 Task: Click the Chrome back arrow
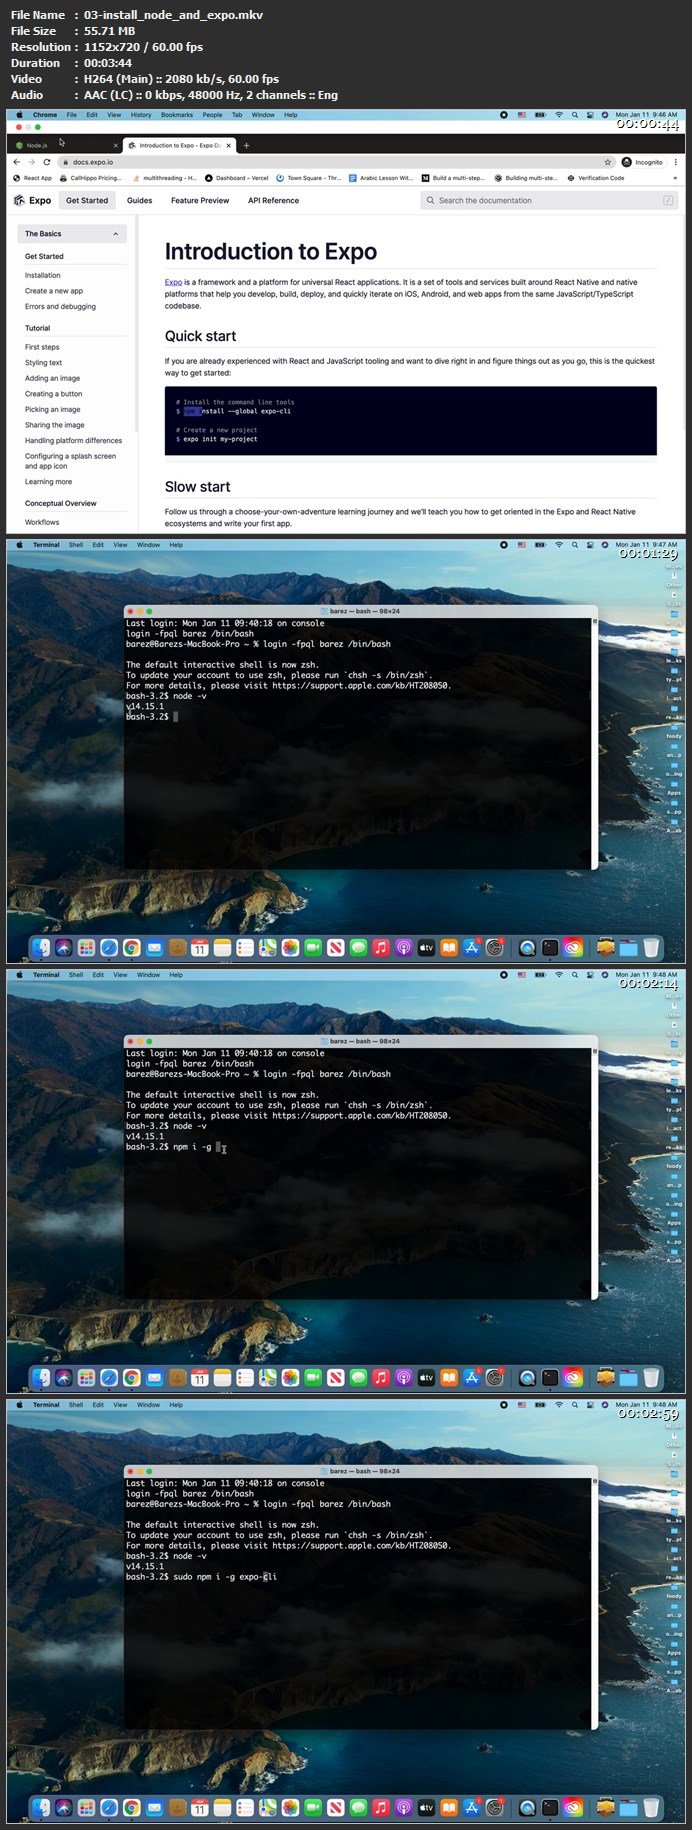click(x=17, y=162)
